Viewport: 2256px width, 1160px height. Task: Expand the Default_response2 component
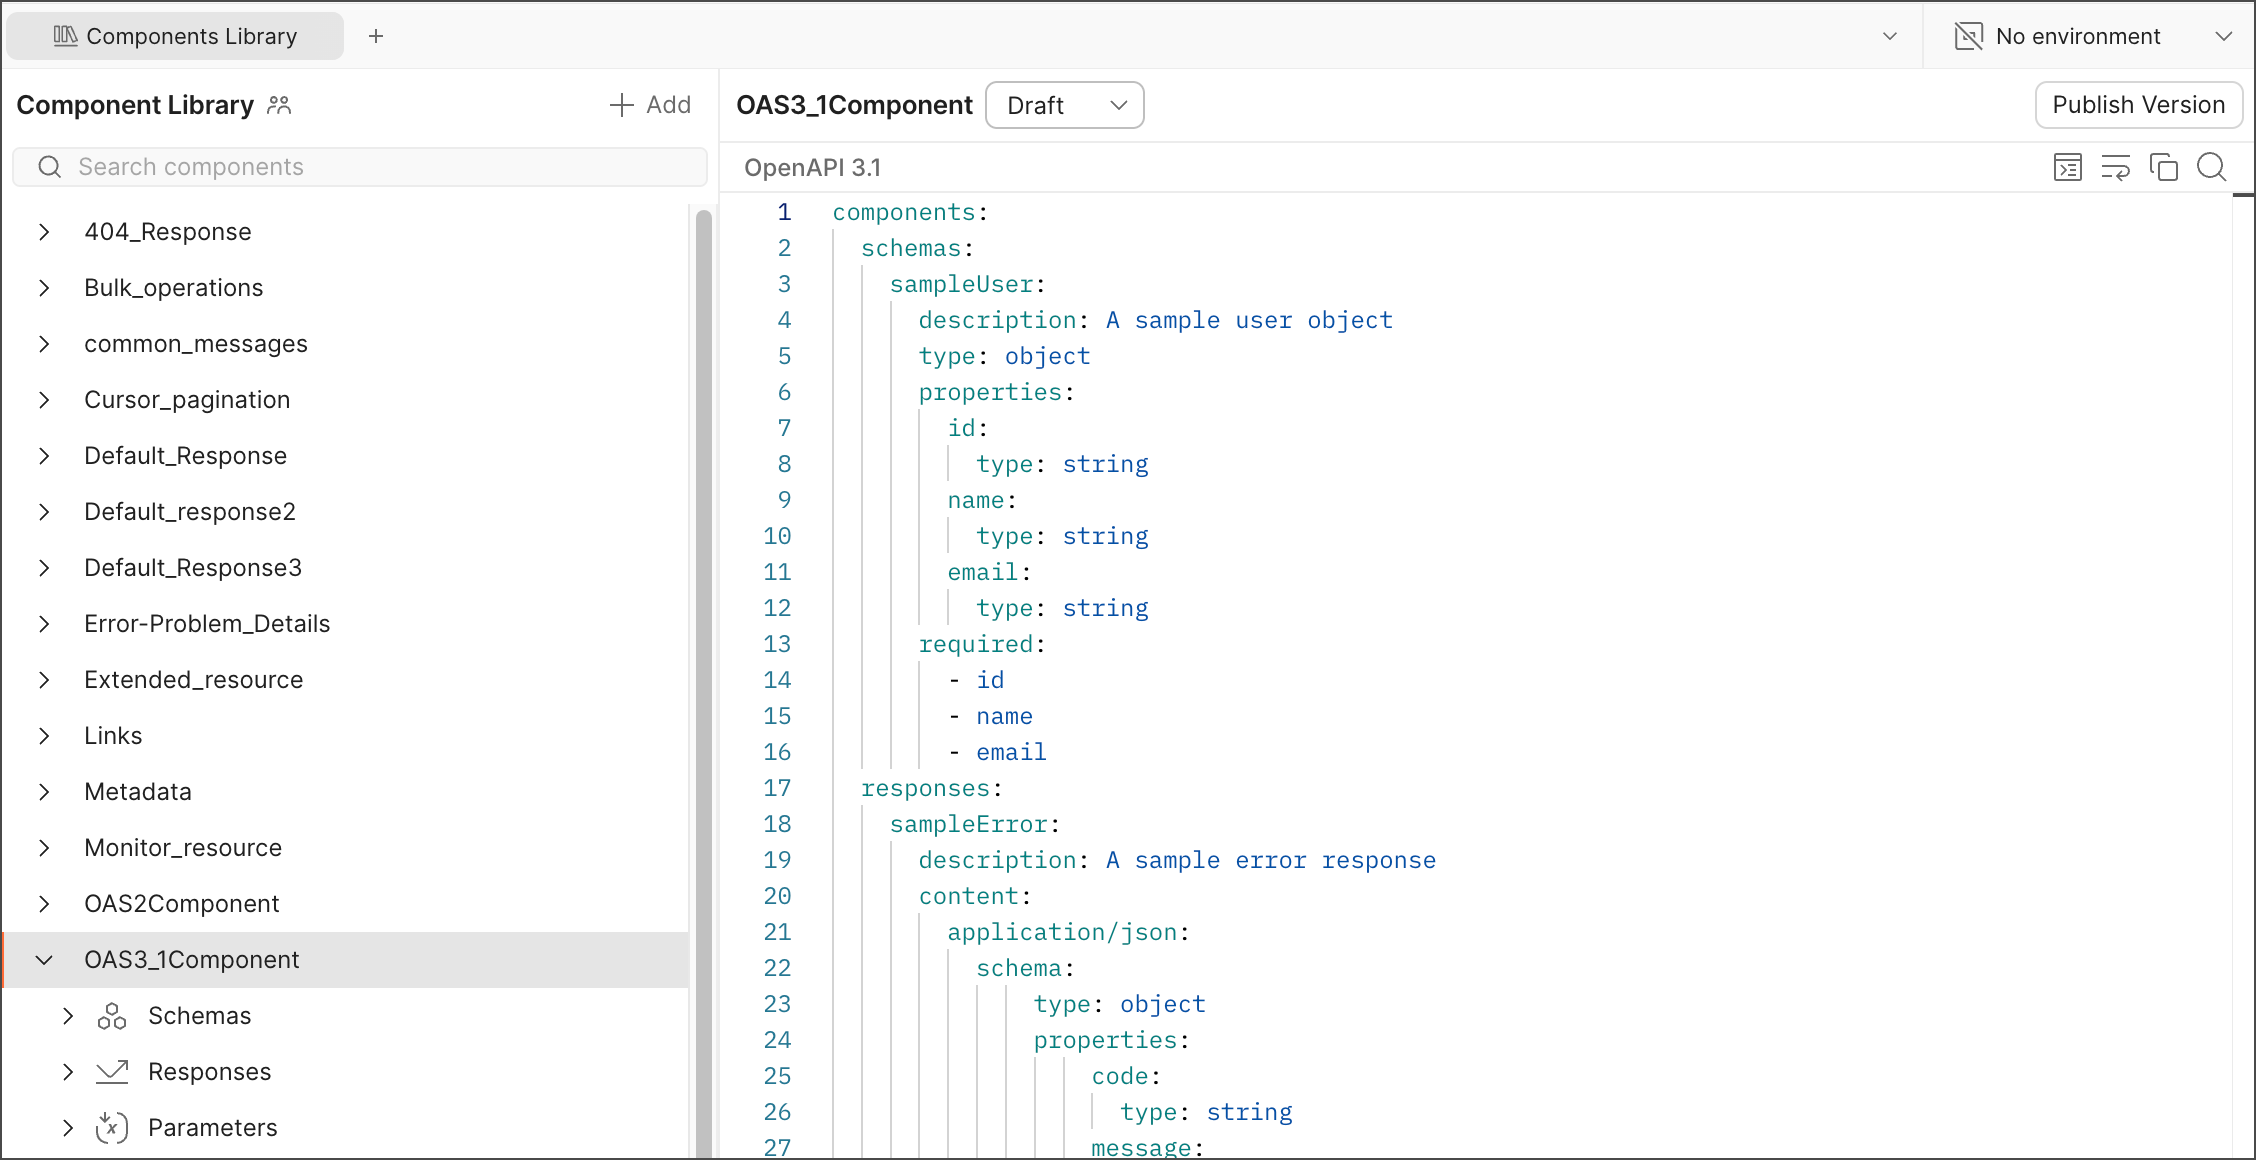point(44,512)
